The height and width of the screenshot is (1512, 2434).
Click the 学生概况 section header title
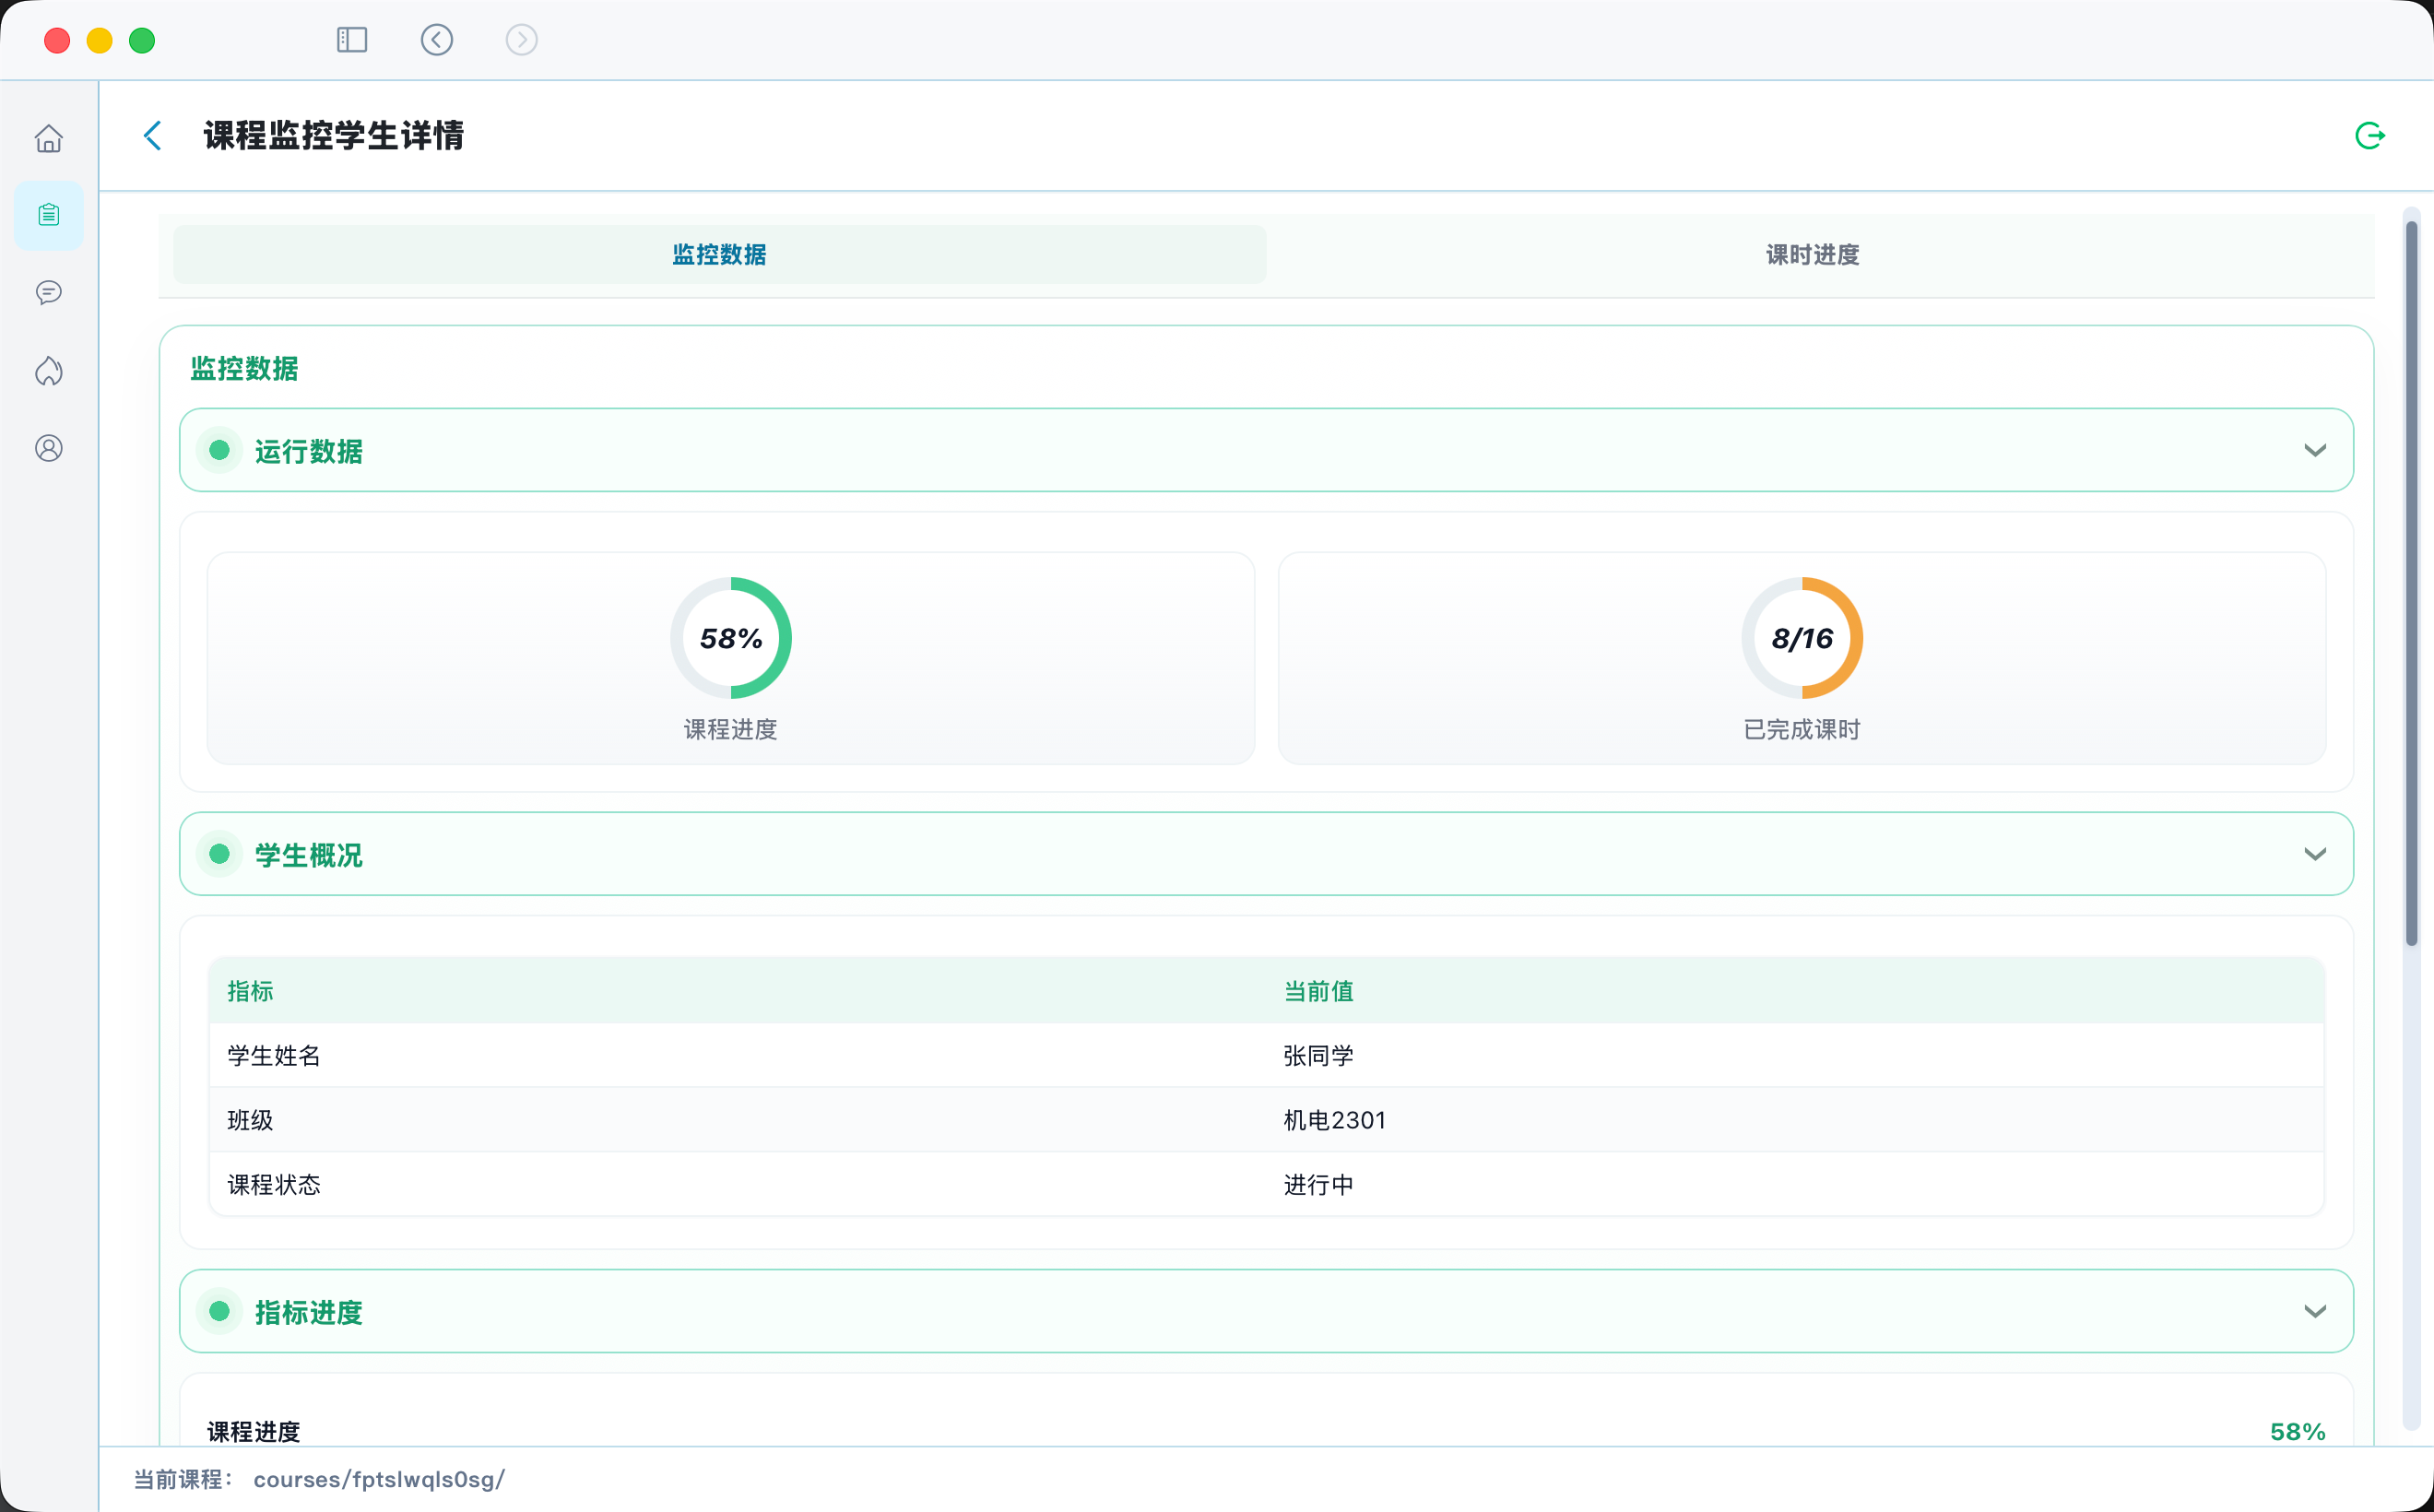coord(309,856)
